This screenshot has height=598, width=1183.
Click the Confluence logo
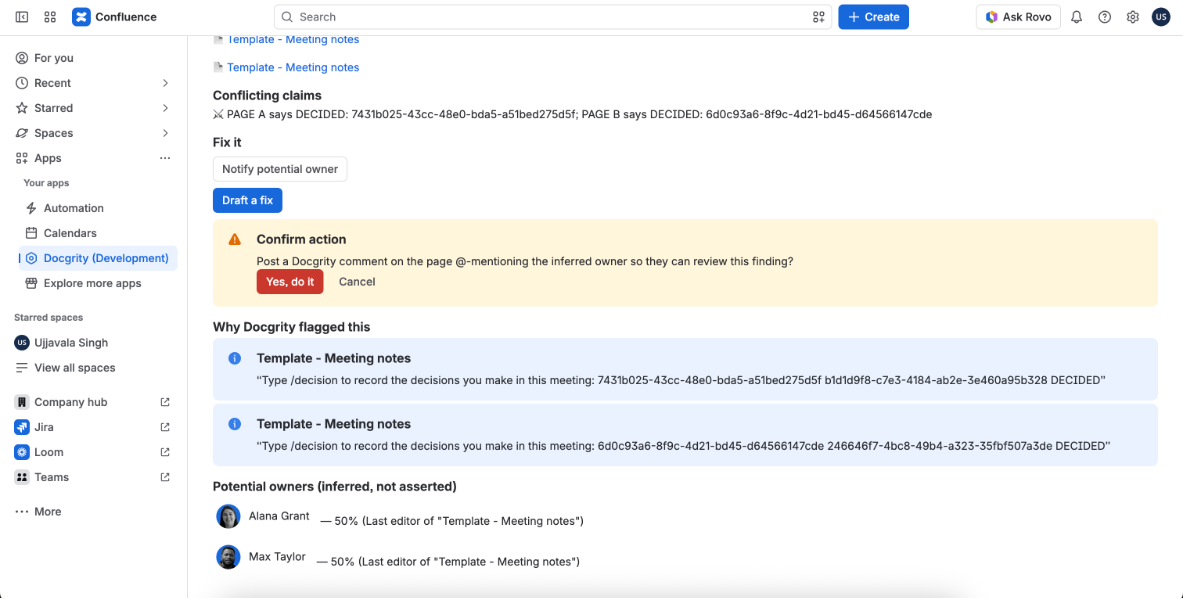tap(115, 17)
